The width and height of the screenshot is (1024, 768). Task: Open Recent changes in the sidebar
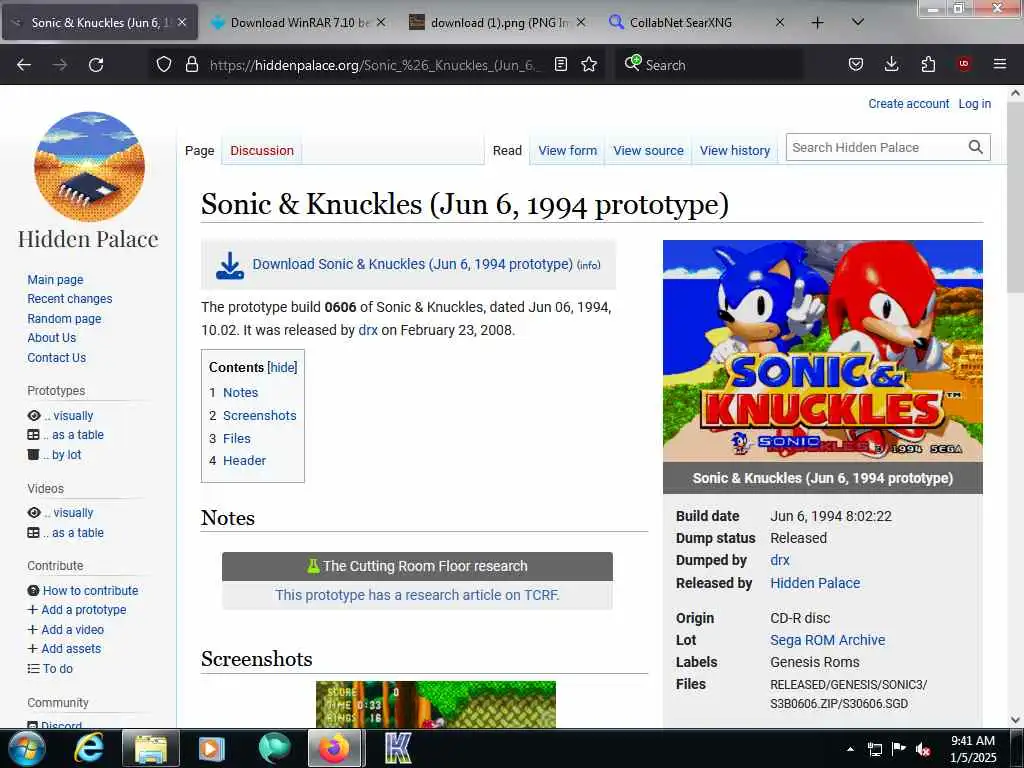[x=70, y=299]
